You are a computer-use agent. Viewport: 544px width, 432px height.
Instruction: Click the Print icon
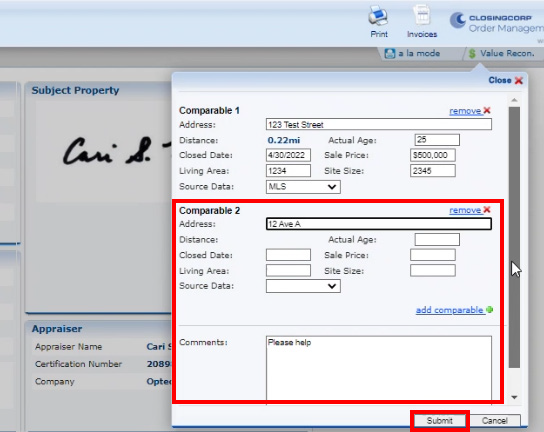pyautogui.click(x=378, y=16)
